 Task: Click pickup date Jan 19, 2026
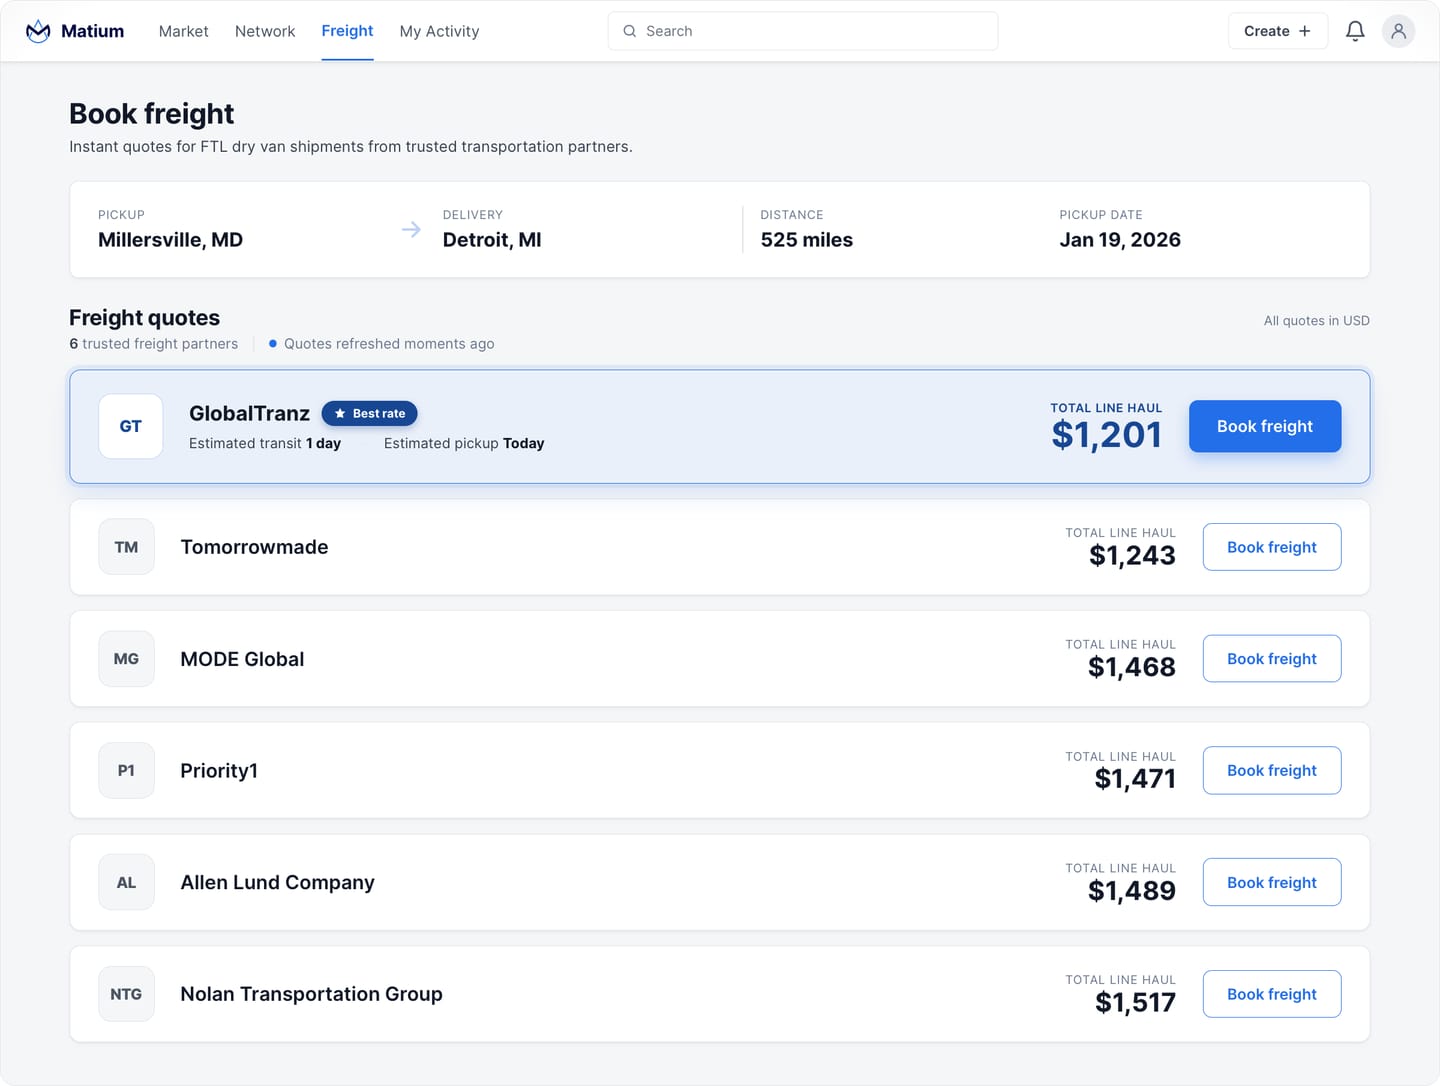pos(1120,240)
